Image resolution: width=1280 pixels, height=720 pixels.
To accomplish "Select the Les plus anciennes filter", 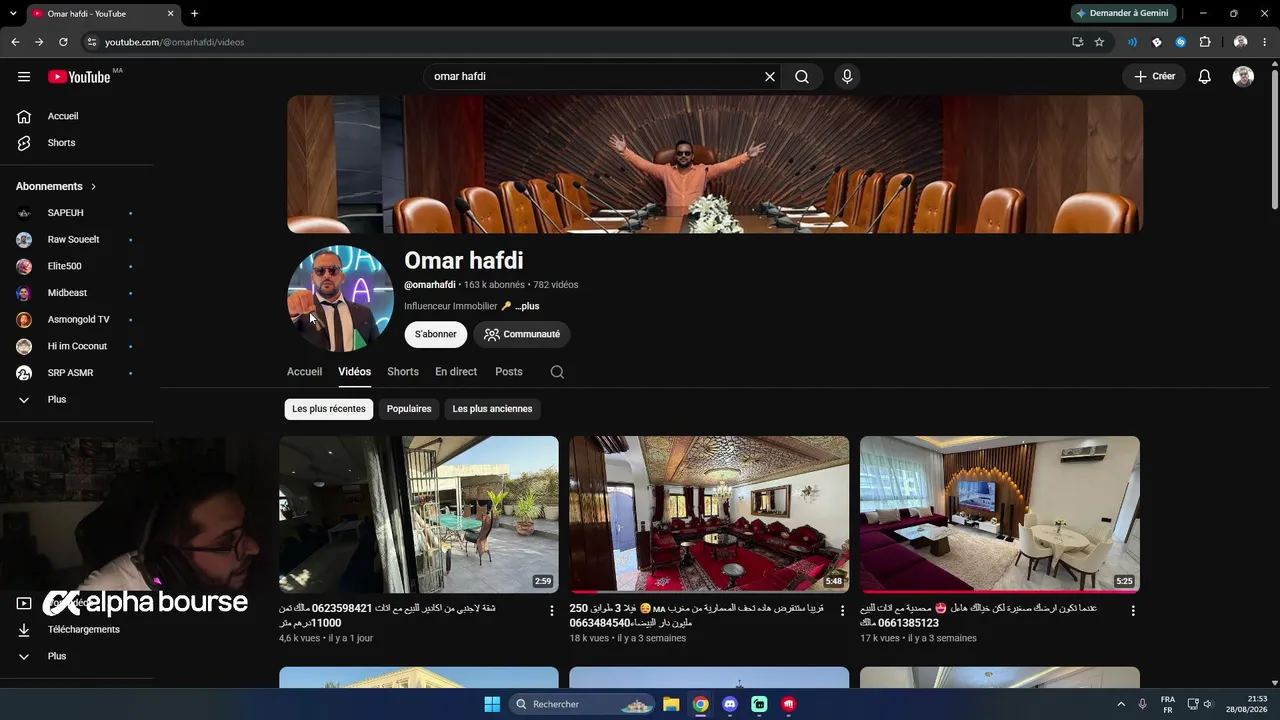I will click(x=492, y=409).
